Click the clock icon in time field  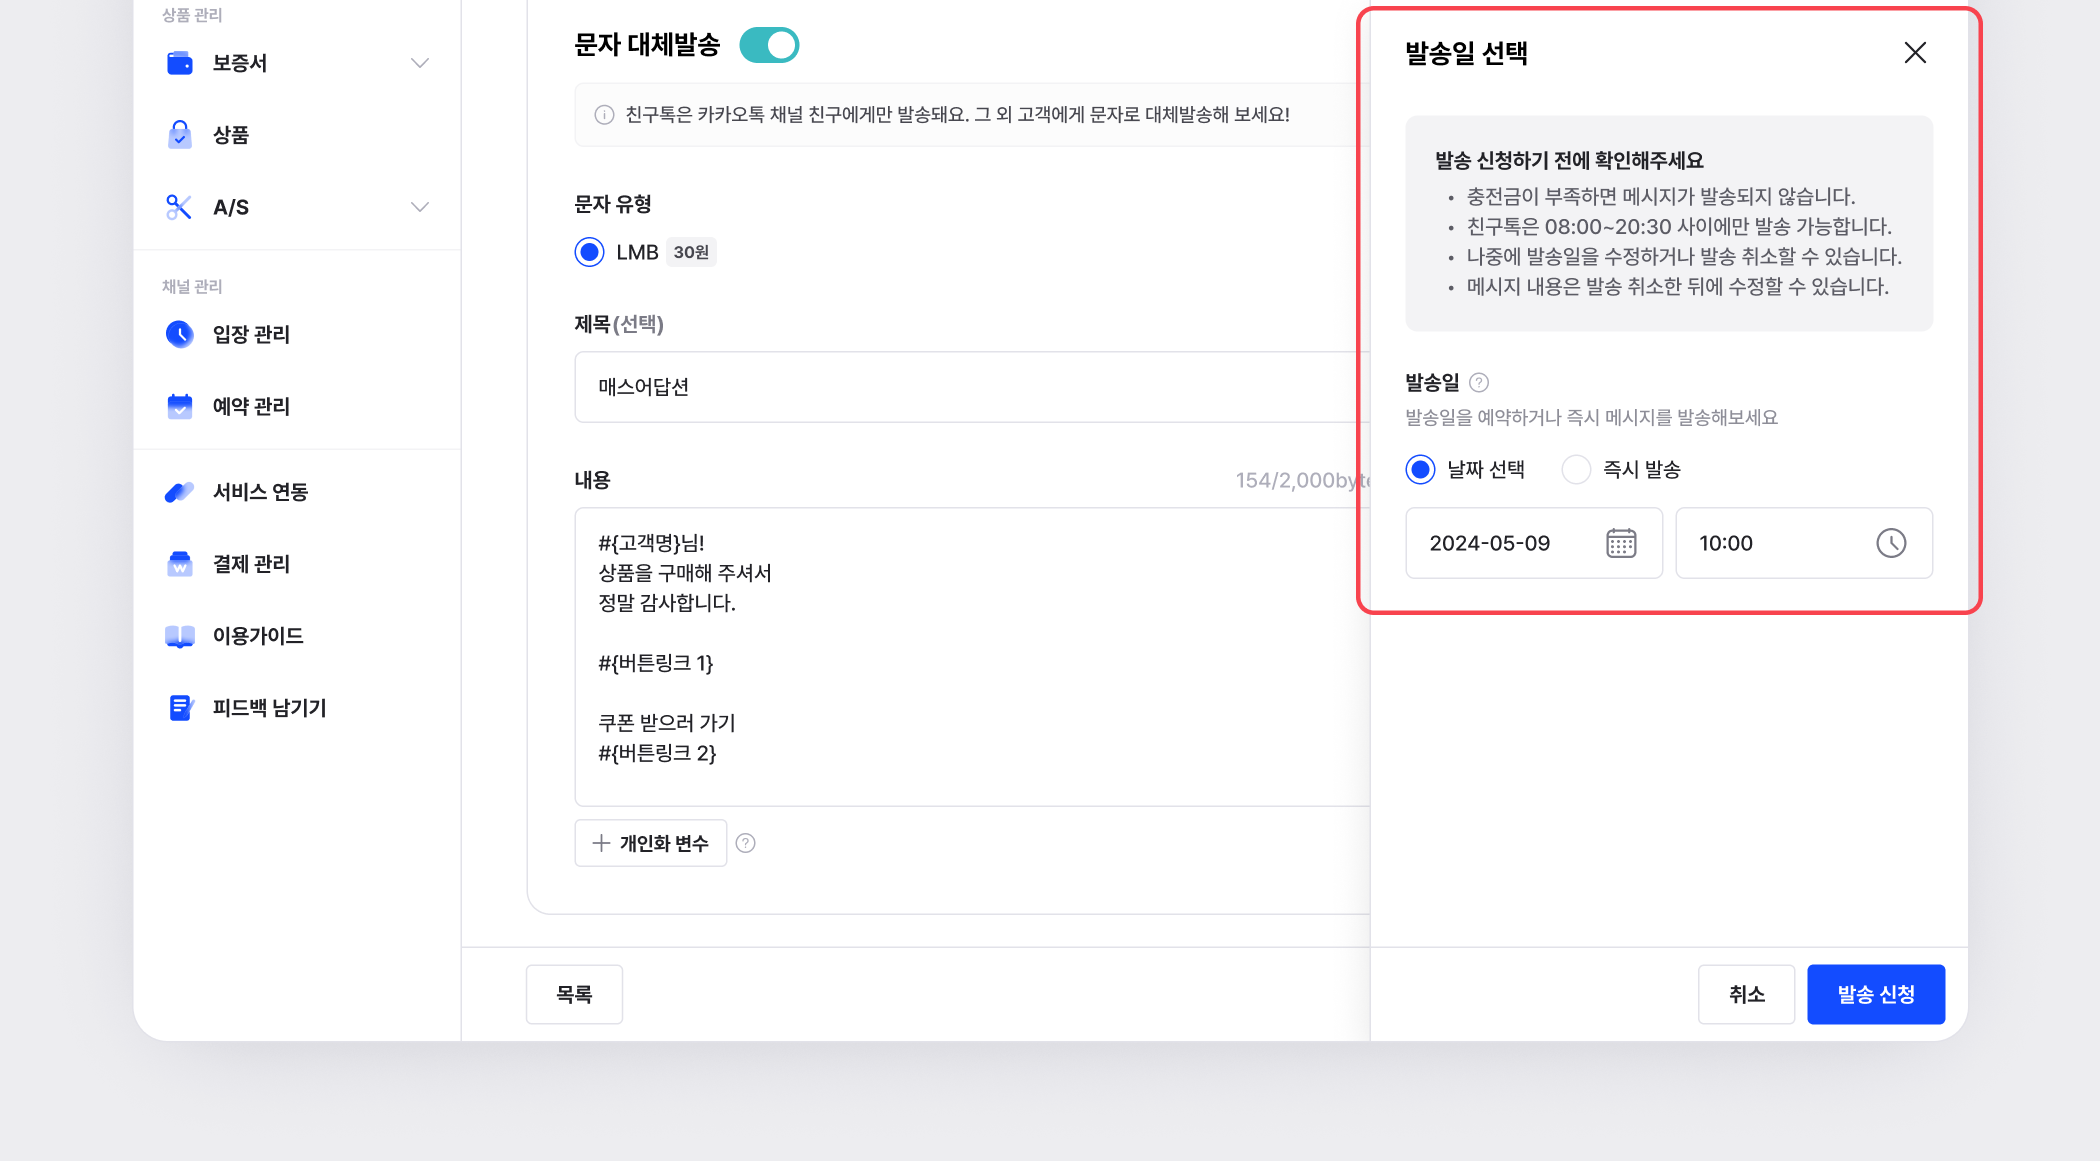[x=1890, y=543]
